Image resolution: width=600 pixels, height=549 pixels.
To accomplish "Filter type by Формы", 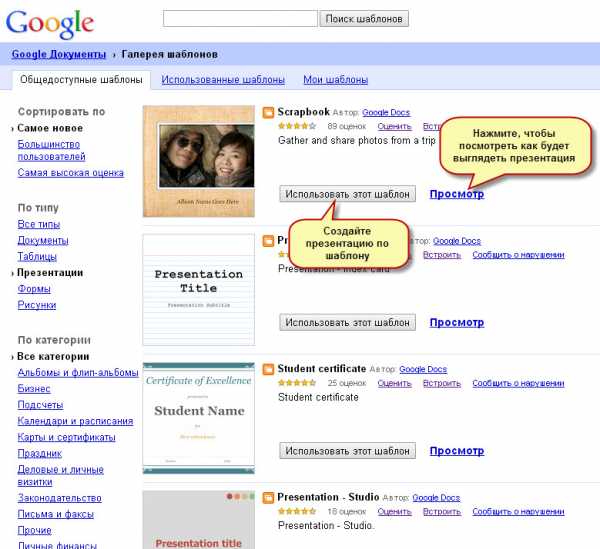I will coord(34,289).
